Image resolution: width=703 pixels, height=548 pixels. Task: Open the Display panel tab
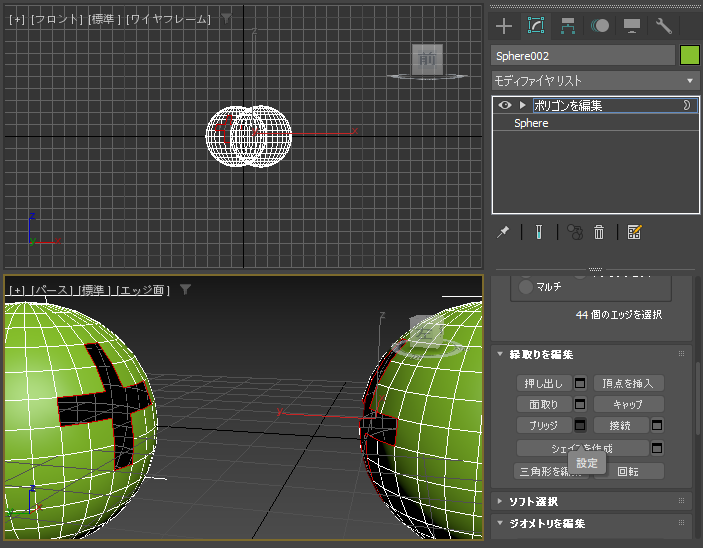coord(632,26)
